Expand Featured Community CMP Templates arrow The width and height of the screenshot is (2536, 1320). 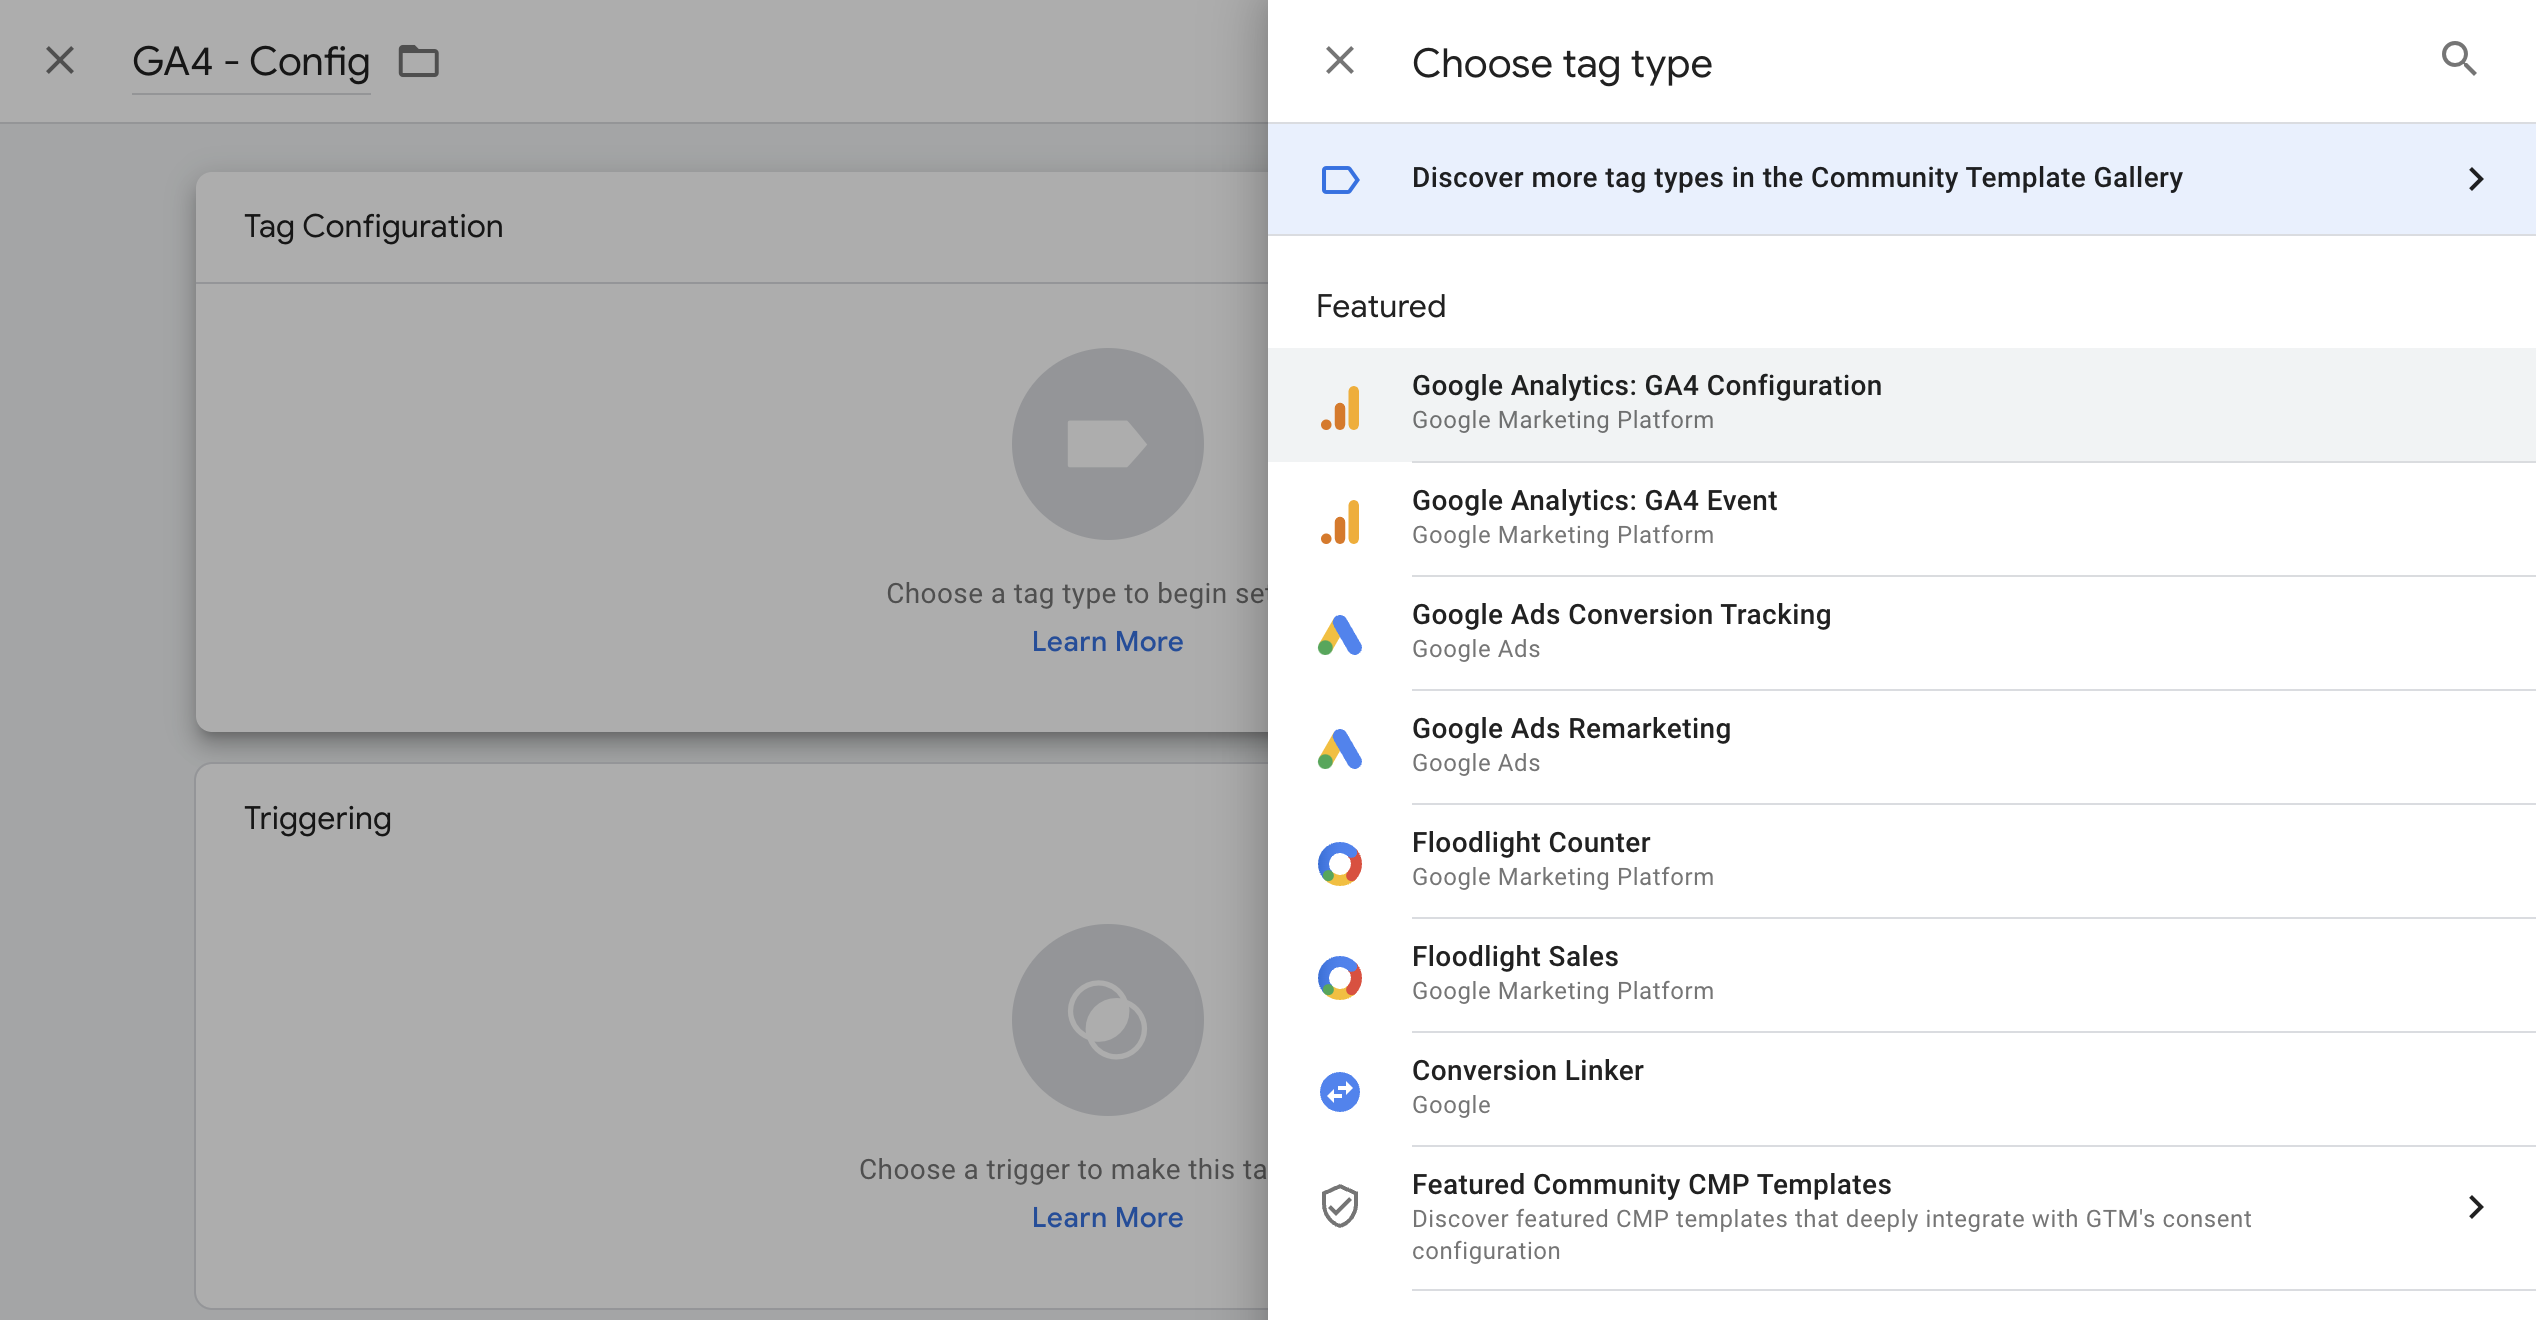[2475, 1207]
